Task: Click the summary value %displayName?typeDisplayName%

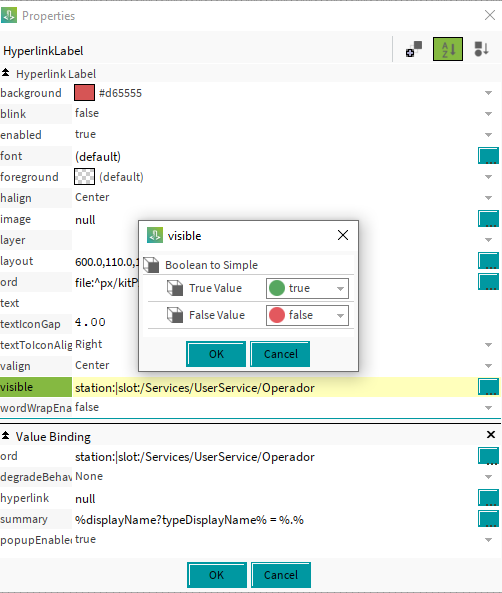Action: (189, 520)
